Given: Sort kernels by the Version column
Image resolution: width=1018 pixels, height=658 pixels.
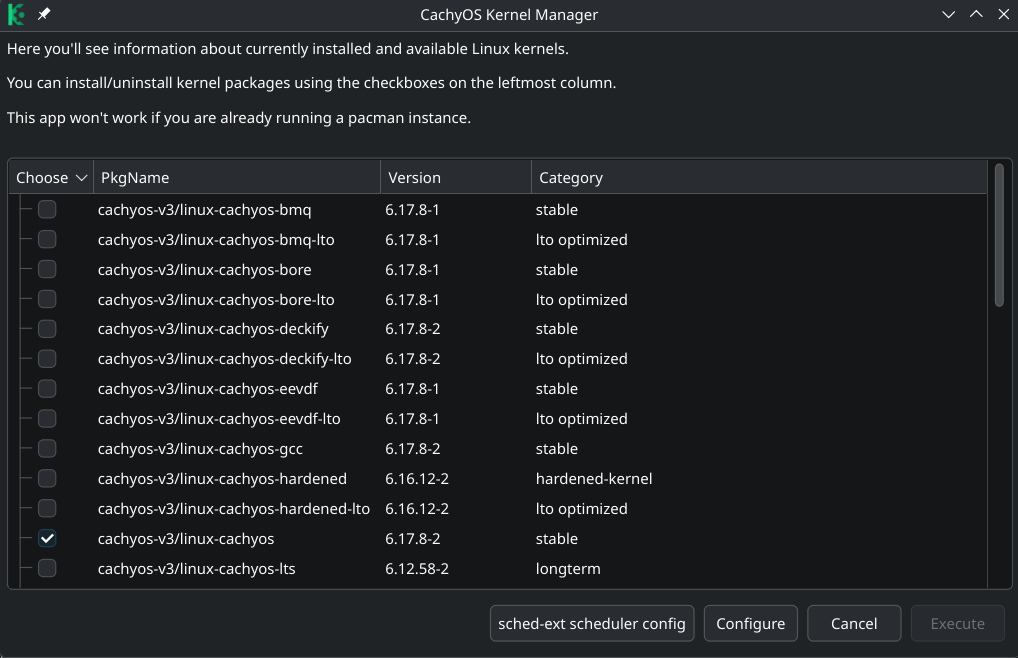Looking at the screenshot, I should point(413,177).
